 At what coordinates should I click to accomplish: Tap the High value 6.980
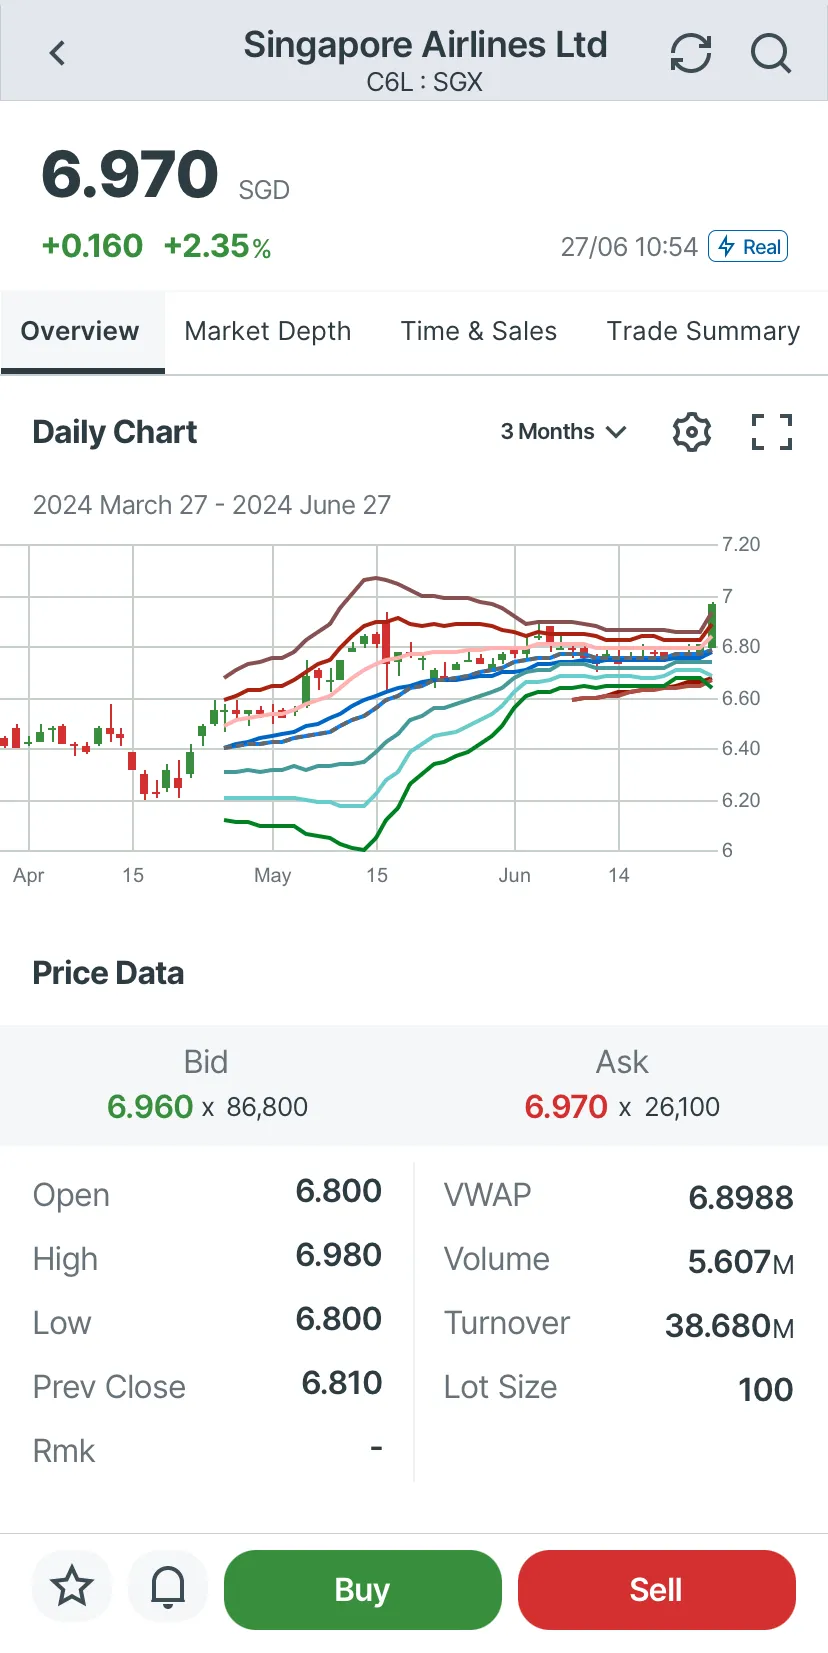click(339, 1255)
